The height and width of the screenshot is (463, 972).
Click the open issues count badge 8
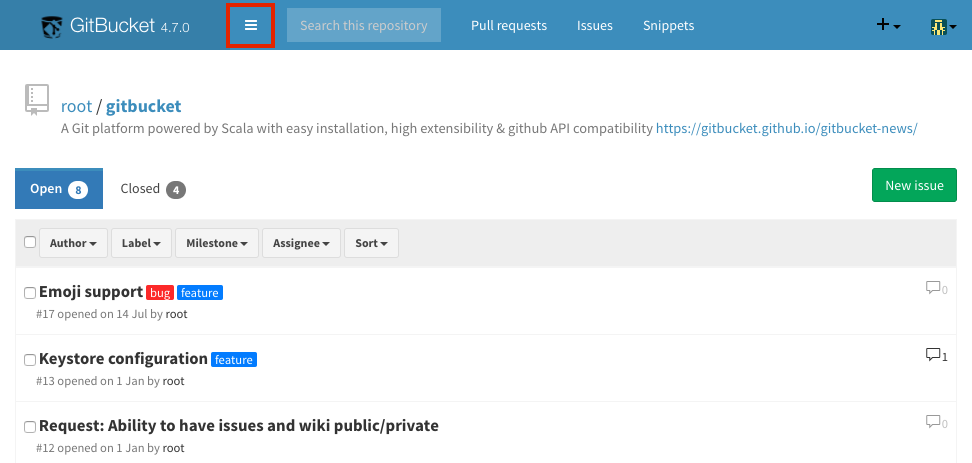coord(78,190)
